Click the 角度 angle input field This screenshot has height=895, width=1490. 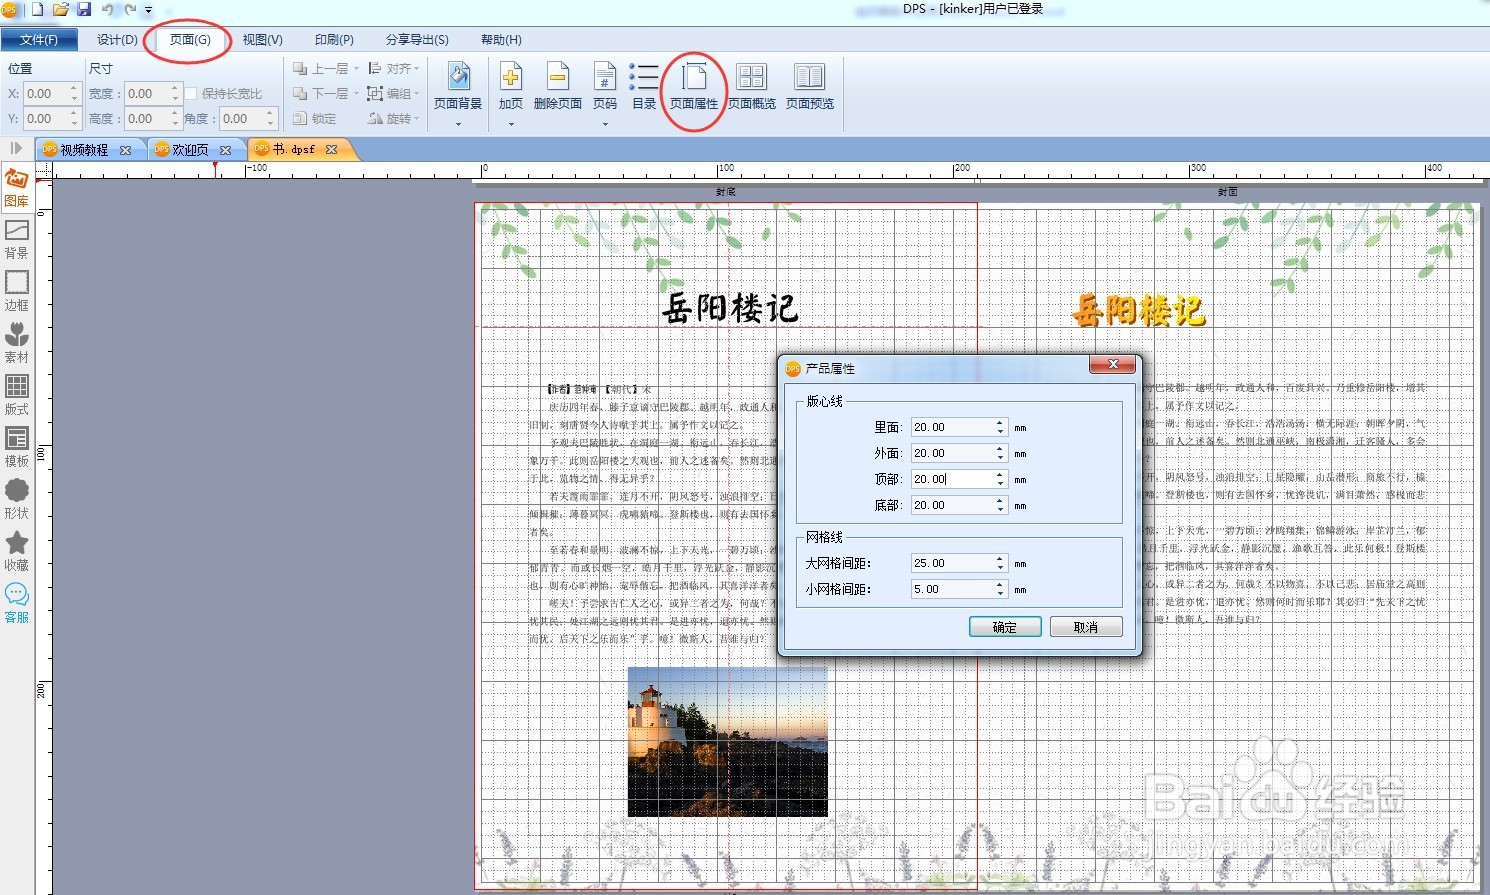click(x=248, y=119)
